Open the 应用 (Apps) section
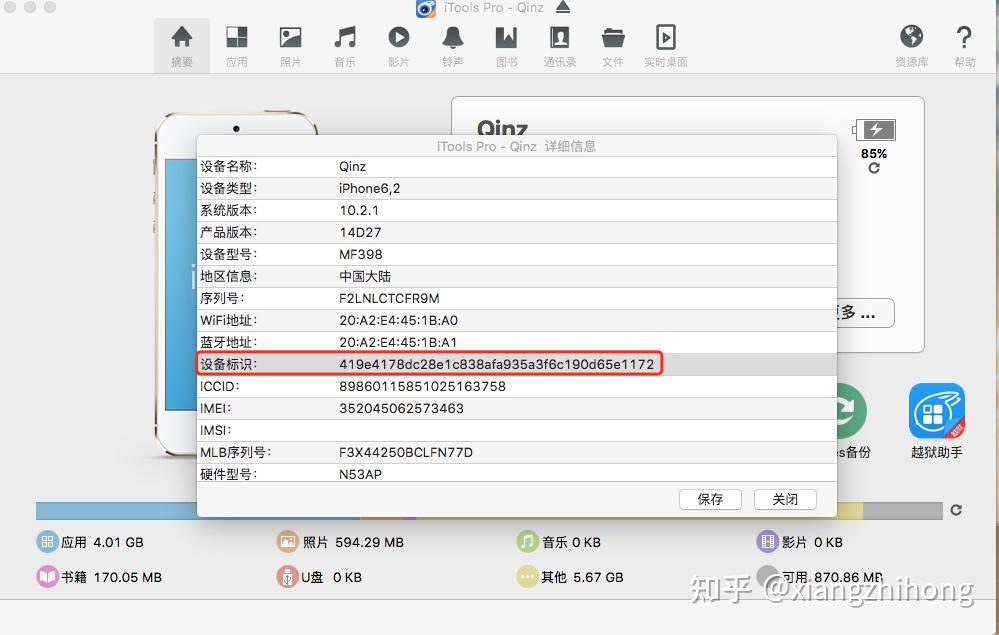999x635 pixels. 237,45
